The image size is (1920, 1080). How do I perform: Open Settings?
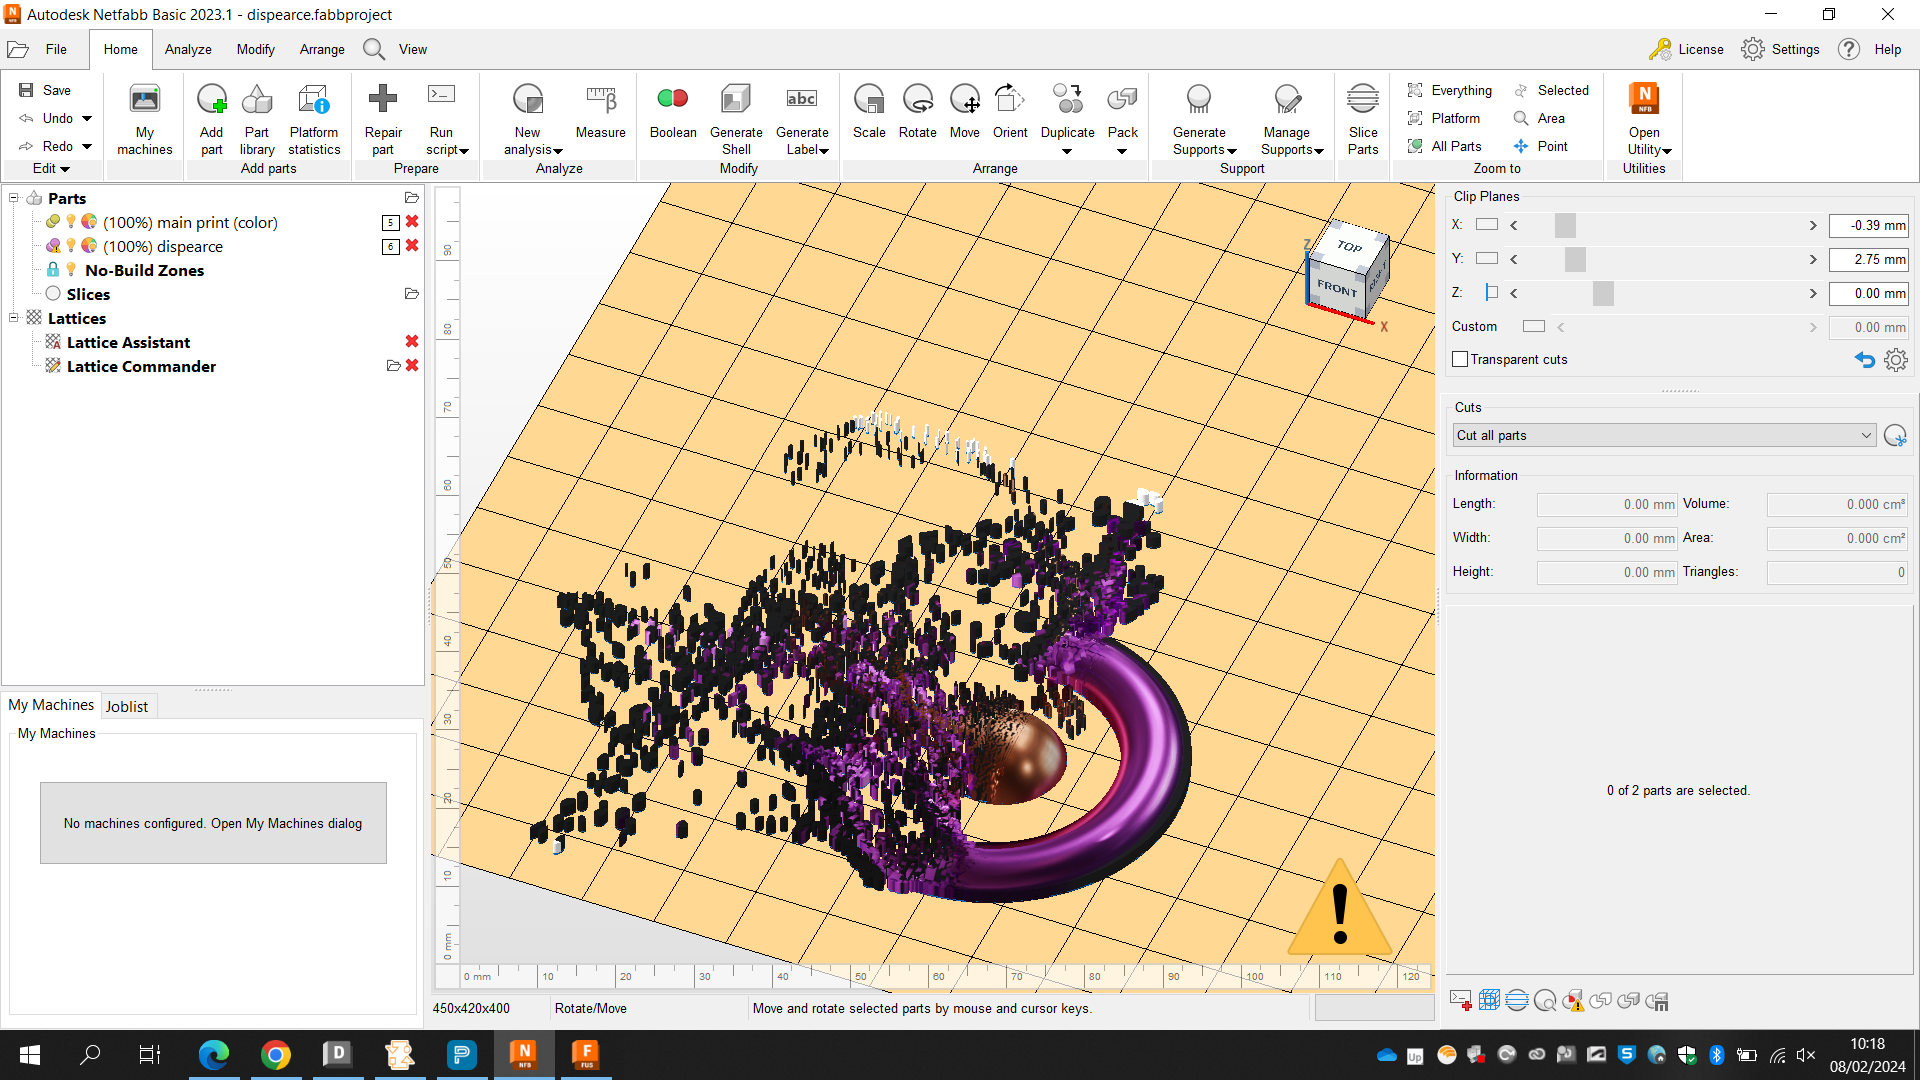tap(1780, 49)
